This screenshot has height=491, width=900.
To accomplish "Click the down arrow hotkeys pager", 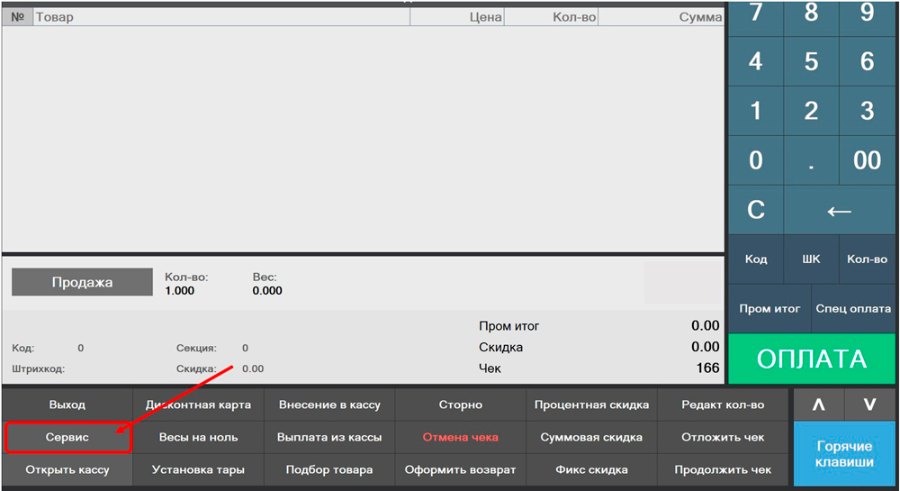I will [x=870, y=404].
